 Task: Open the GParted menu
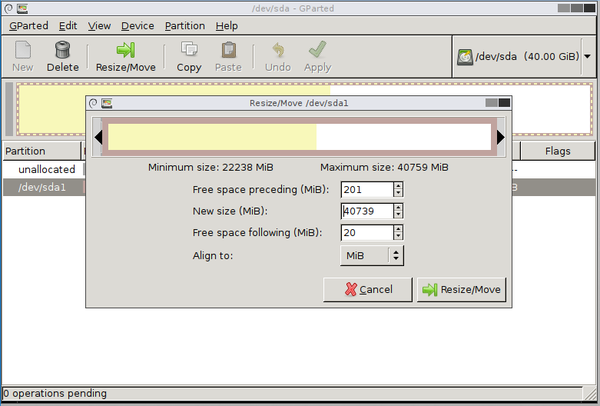[29, 26]
